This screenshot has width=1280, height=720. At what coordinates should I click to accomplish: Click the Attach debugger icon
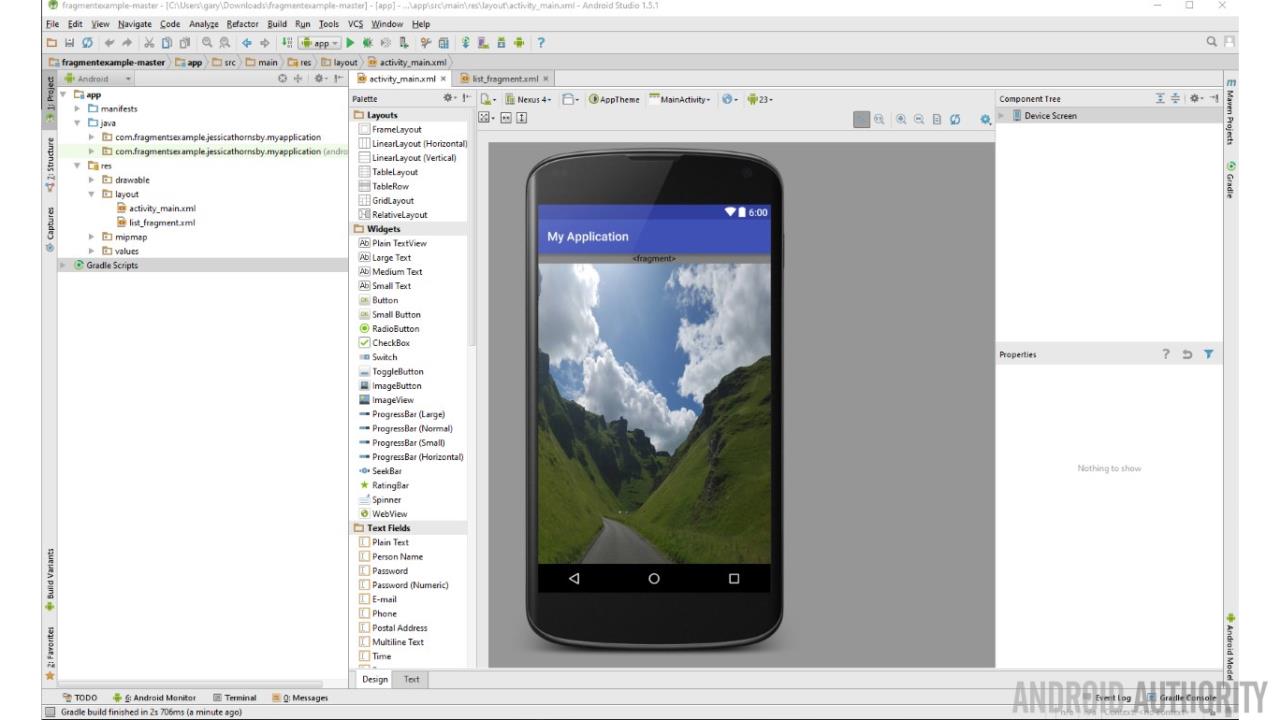[404, 43]
